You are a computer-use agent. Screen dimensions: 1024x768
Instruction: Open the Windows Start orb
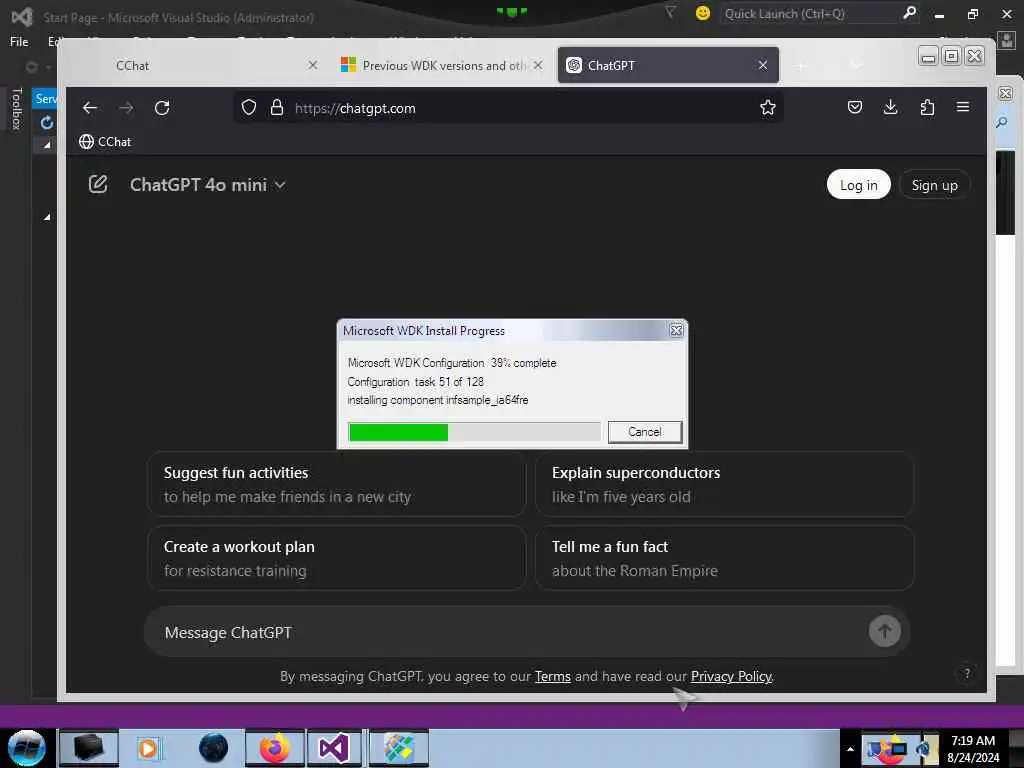pos(26,748)
